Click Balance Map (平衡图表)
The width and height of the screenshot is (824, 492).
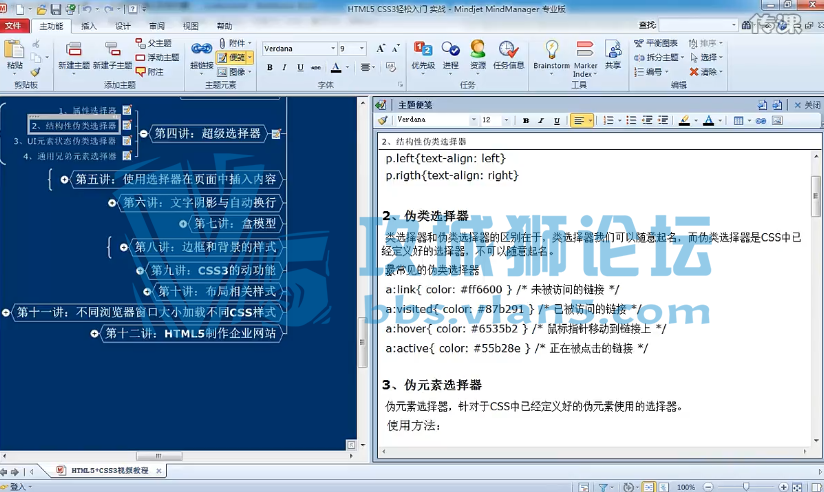click(x=656, y=43)
